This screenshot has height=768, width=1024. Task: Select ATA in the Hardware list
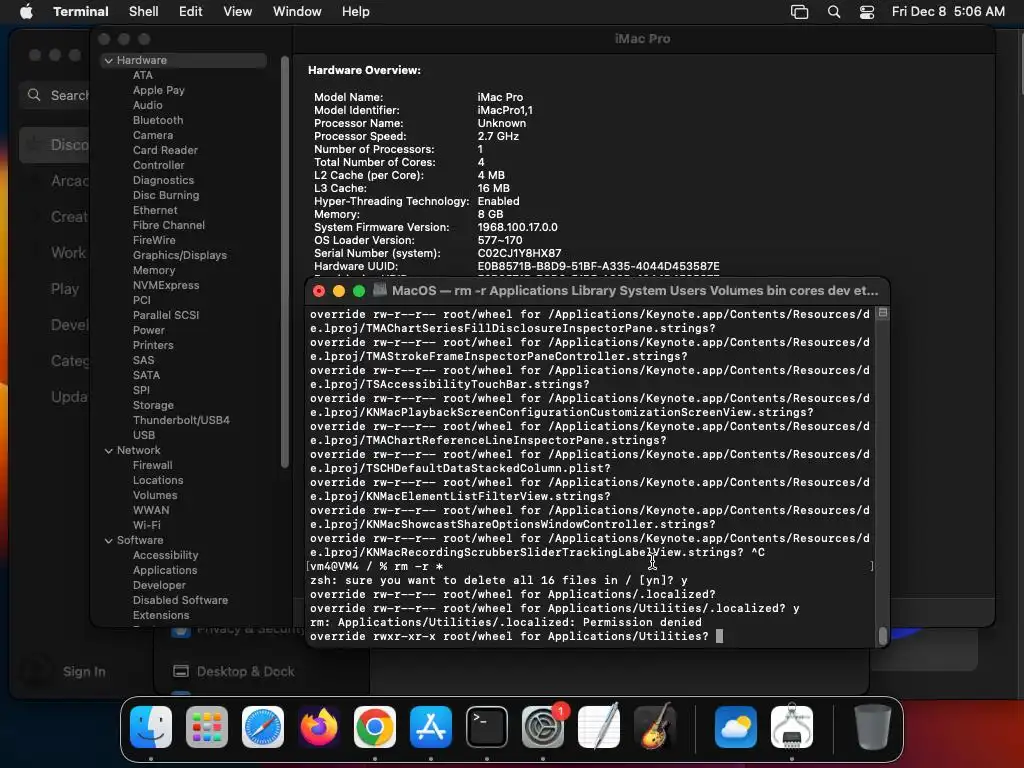[143, 75]
